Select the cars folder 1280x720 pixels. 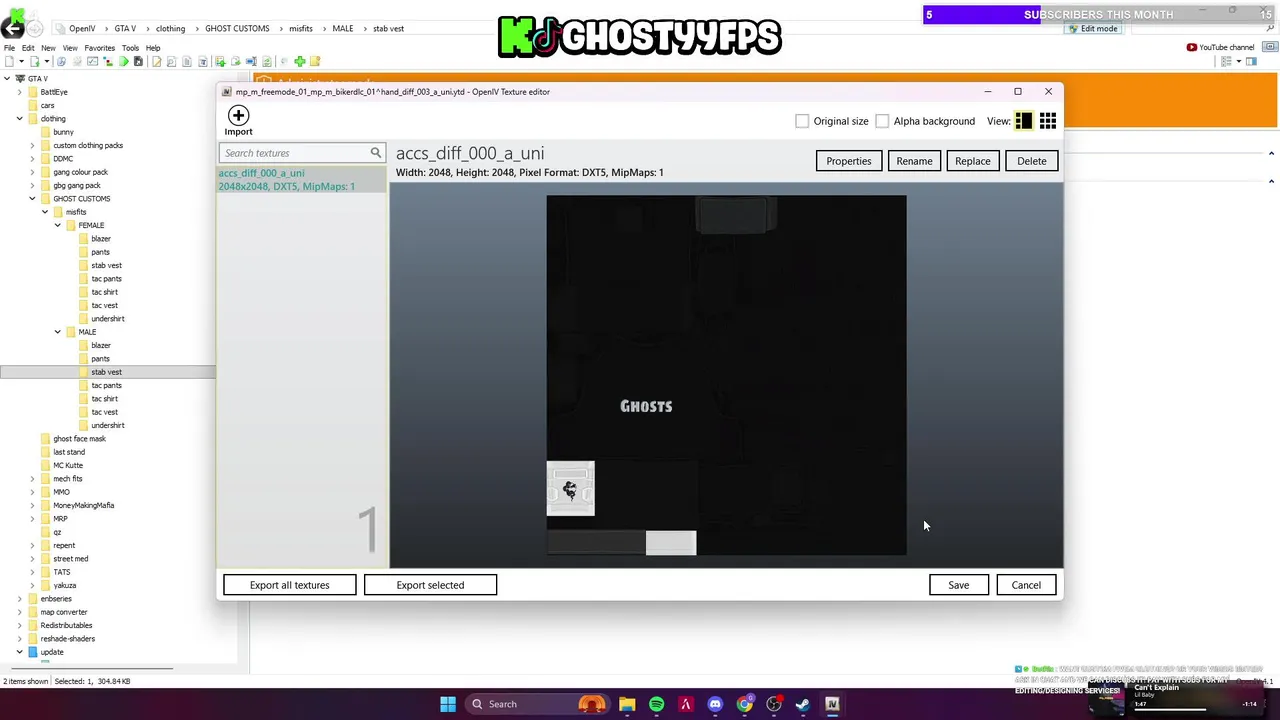[47, 105]
